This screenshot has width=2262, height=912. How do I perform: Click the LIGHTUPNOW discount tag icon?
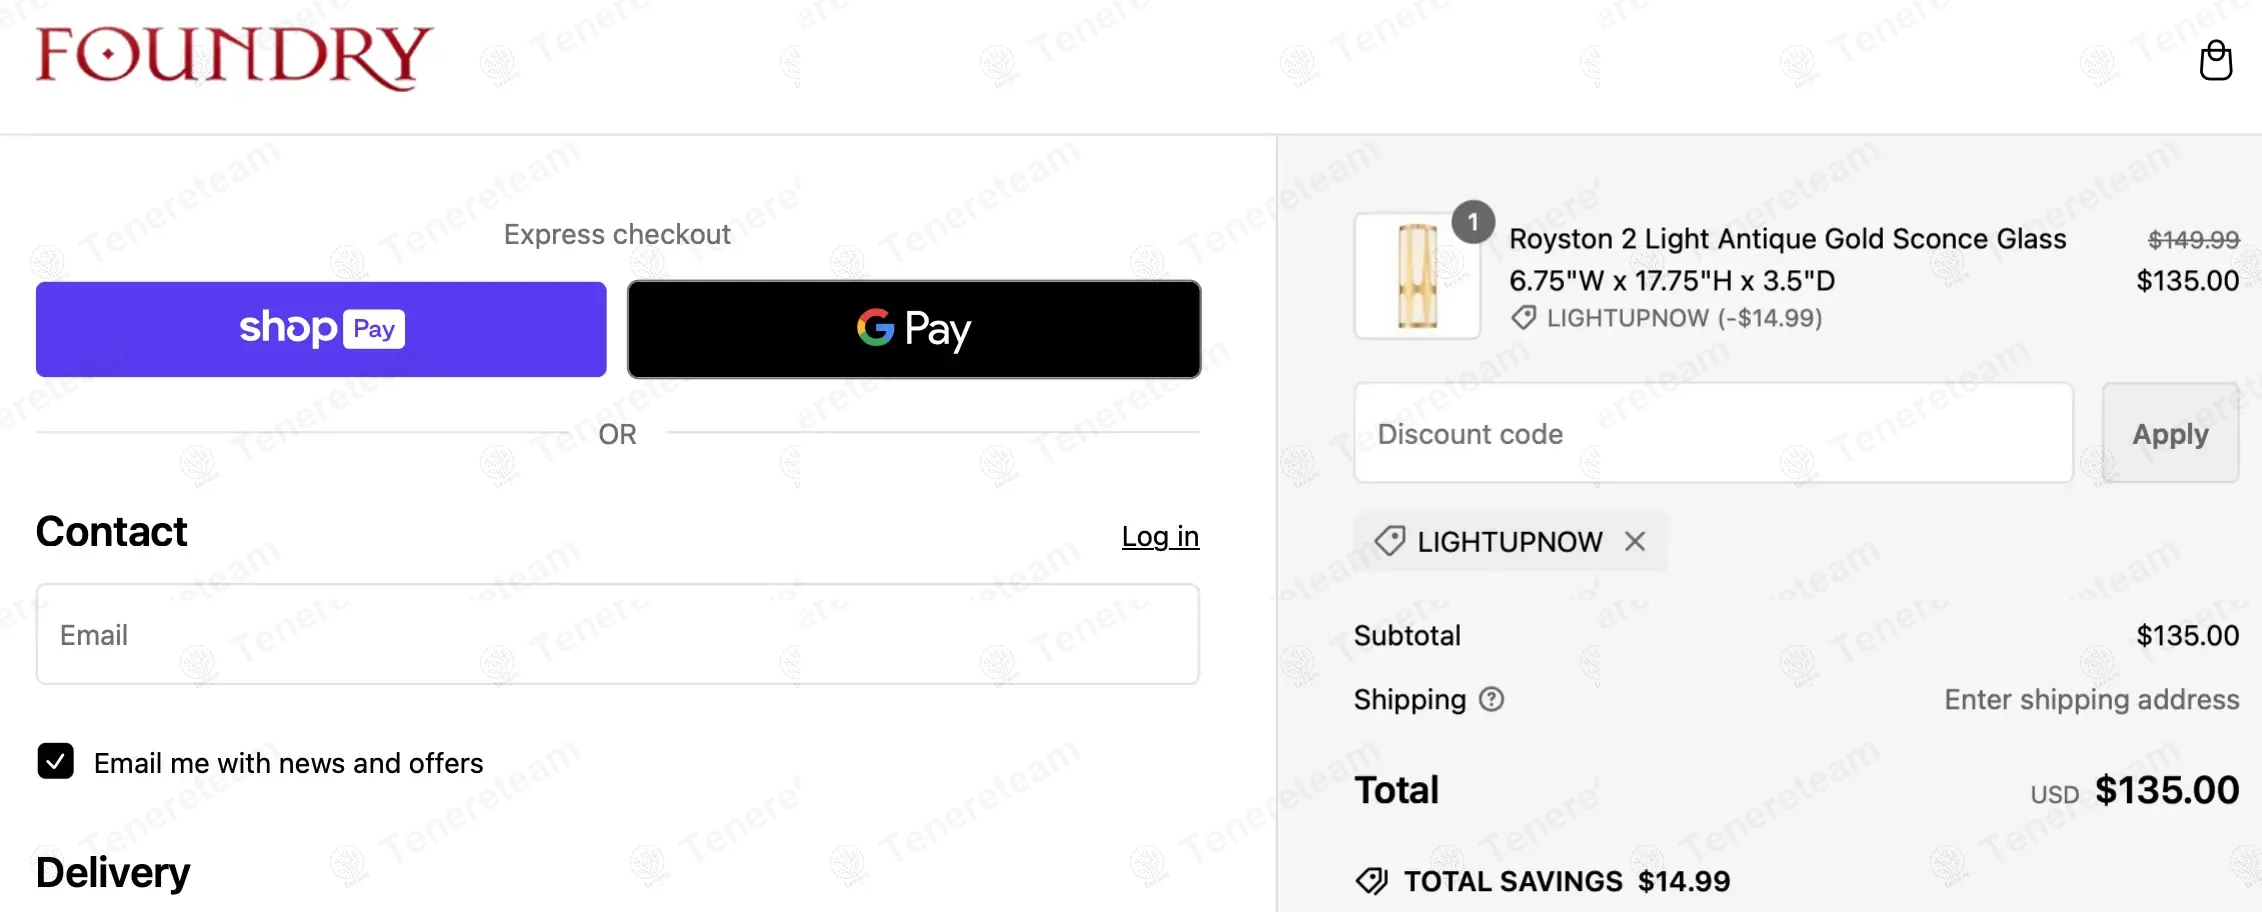click(1390, 542)
